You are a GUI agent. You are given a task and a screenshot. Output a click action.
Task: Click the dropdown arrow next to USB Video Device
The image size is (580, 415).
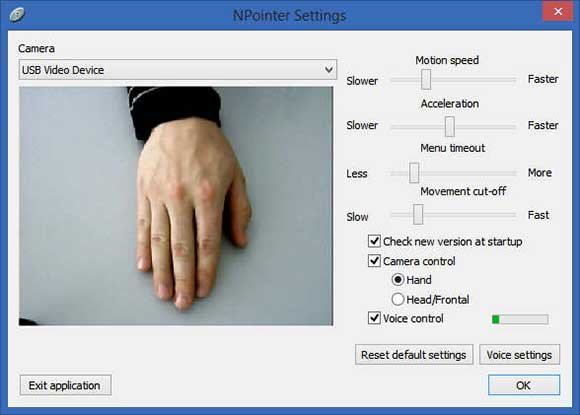328,70
